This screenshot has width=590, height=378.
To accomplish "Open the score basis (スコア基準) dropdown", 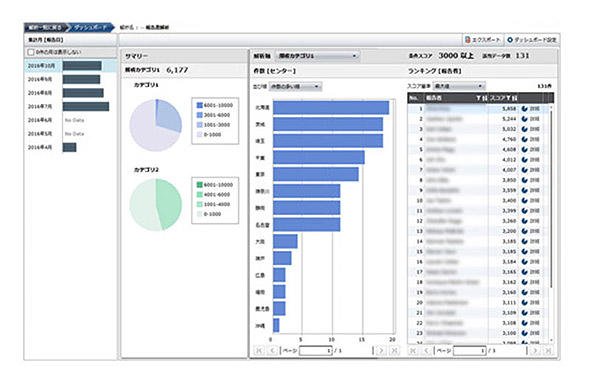I will [459, 86].
